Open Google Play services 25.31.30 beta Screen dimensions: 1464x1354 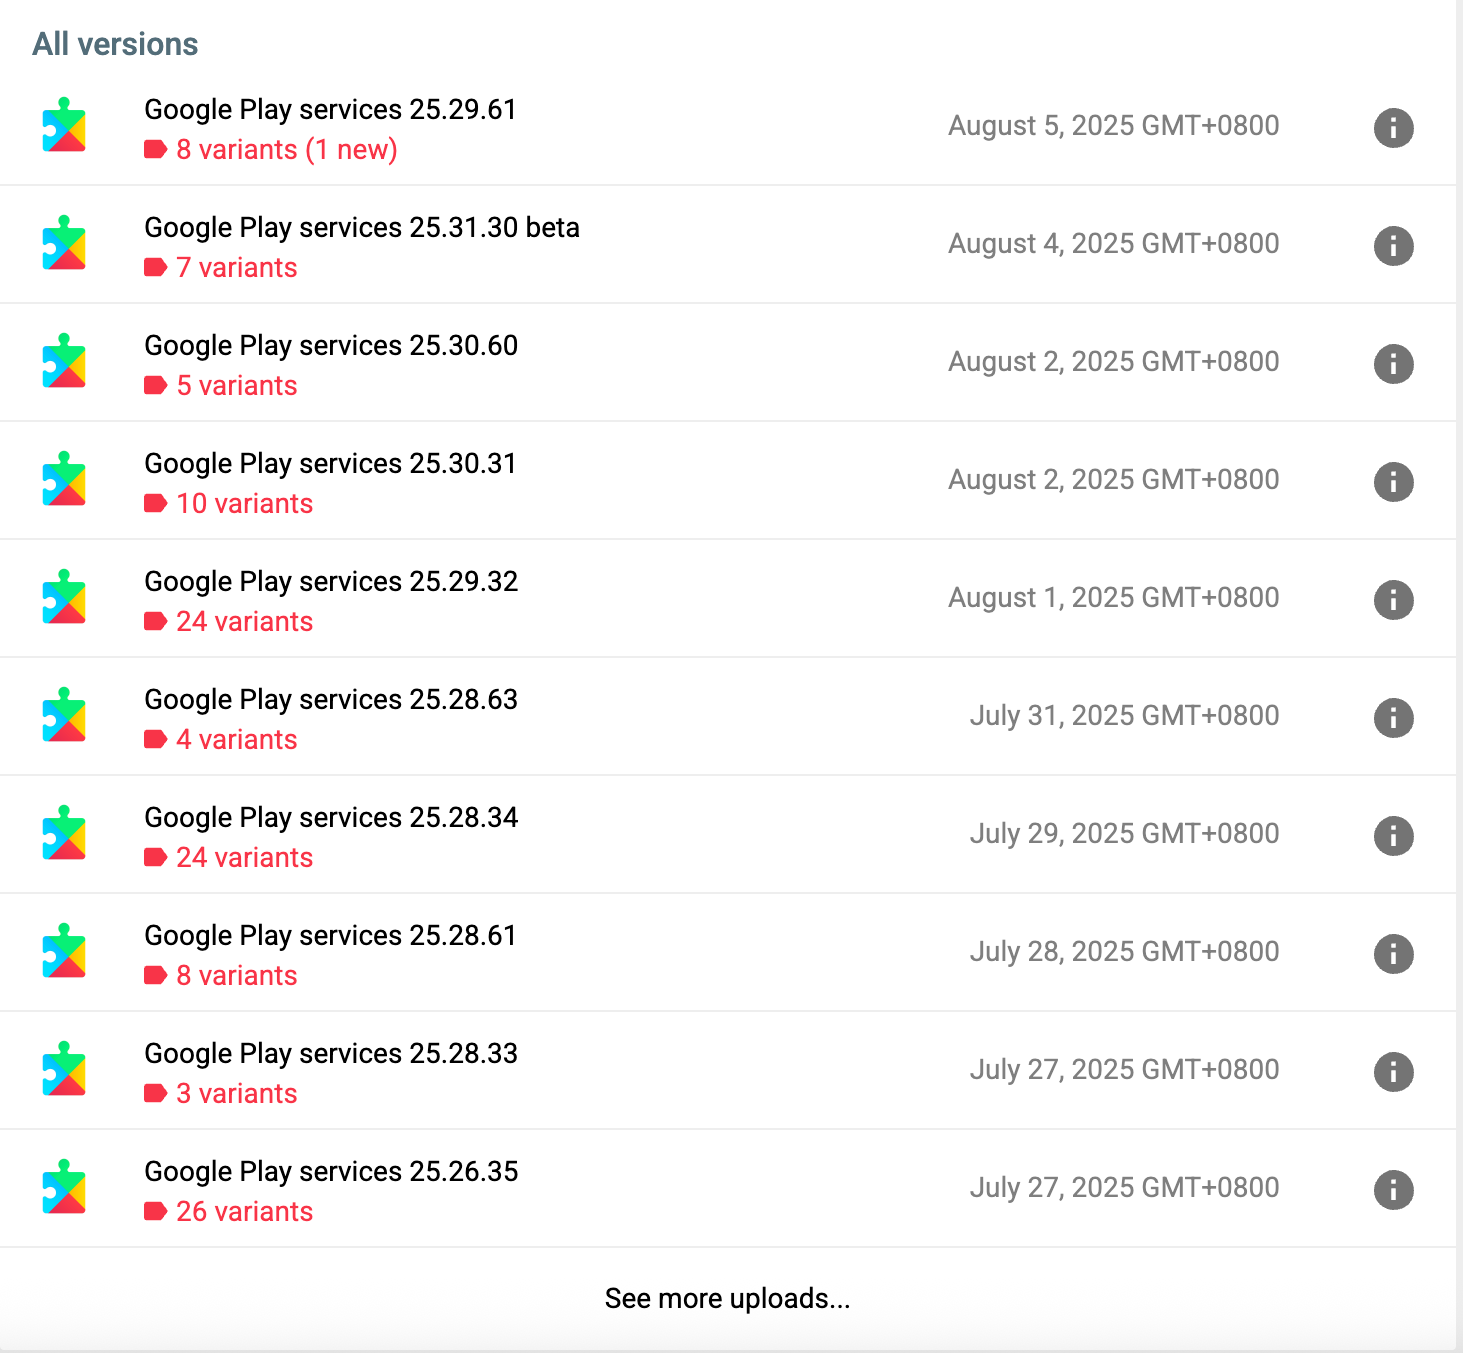[361, 227]
